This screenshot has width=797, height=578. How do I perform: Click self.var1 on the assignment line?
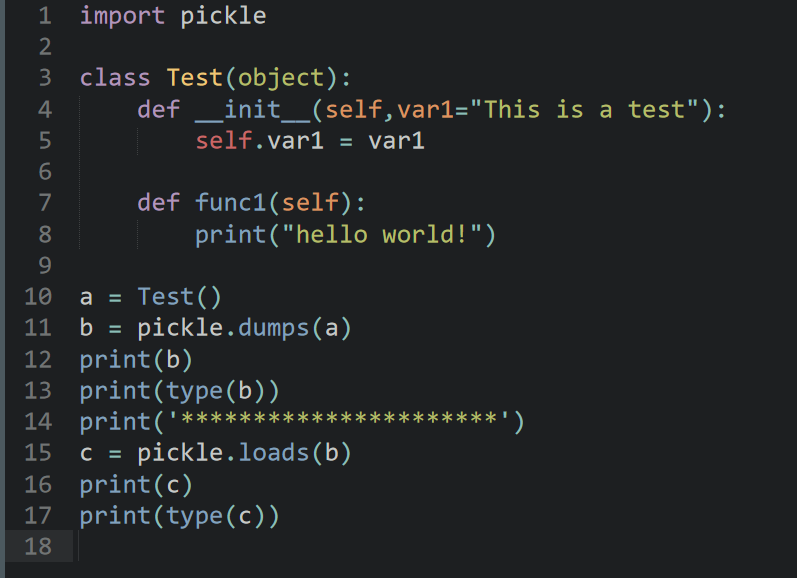[x=259, y=141]
